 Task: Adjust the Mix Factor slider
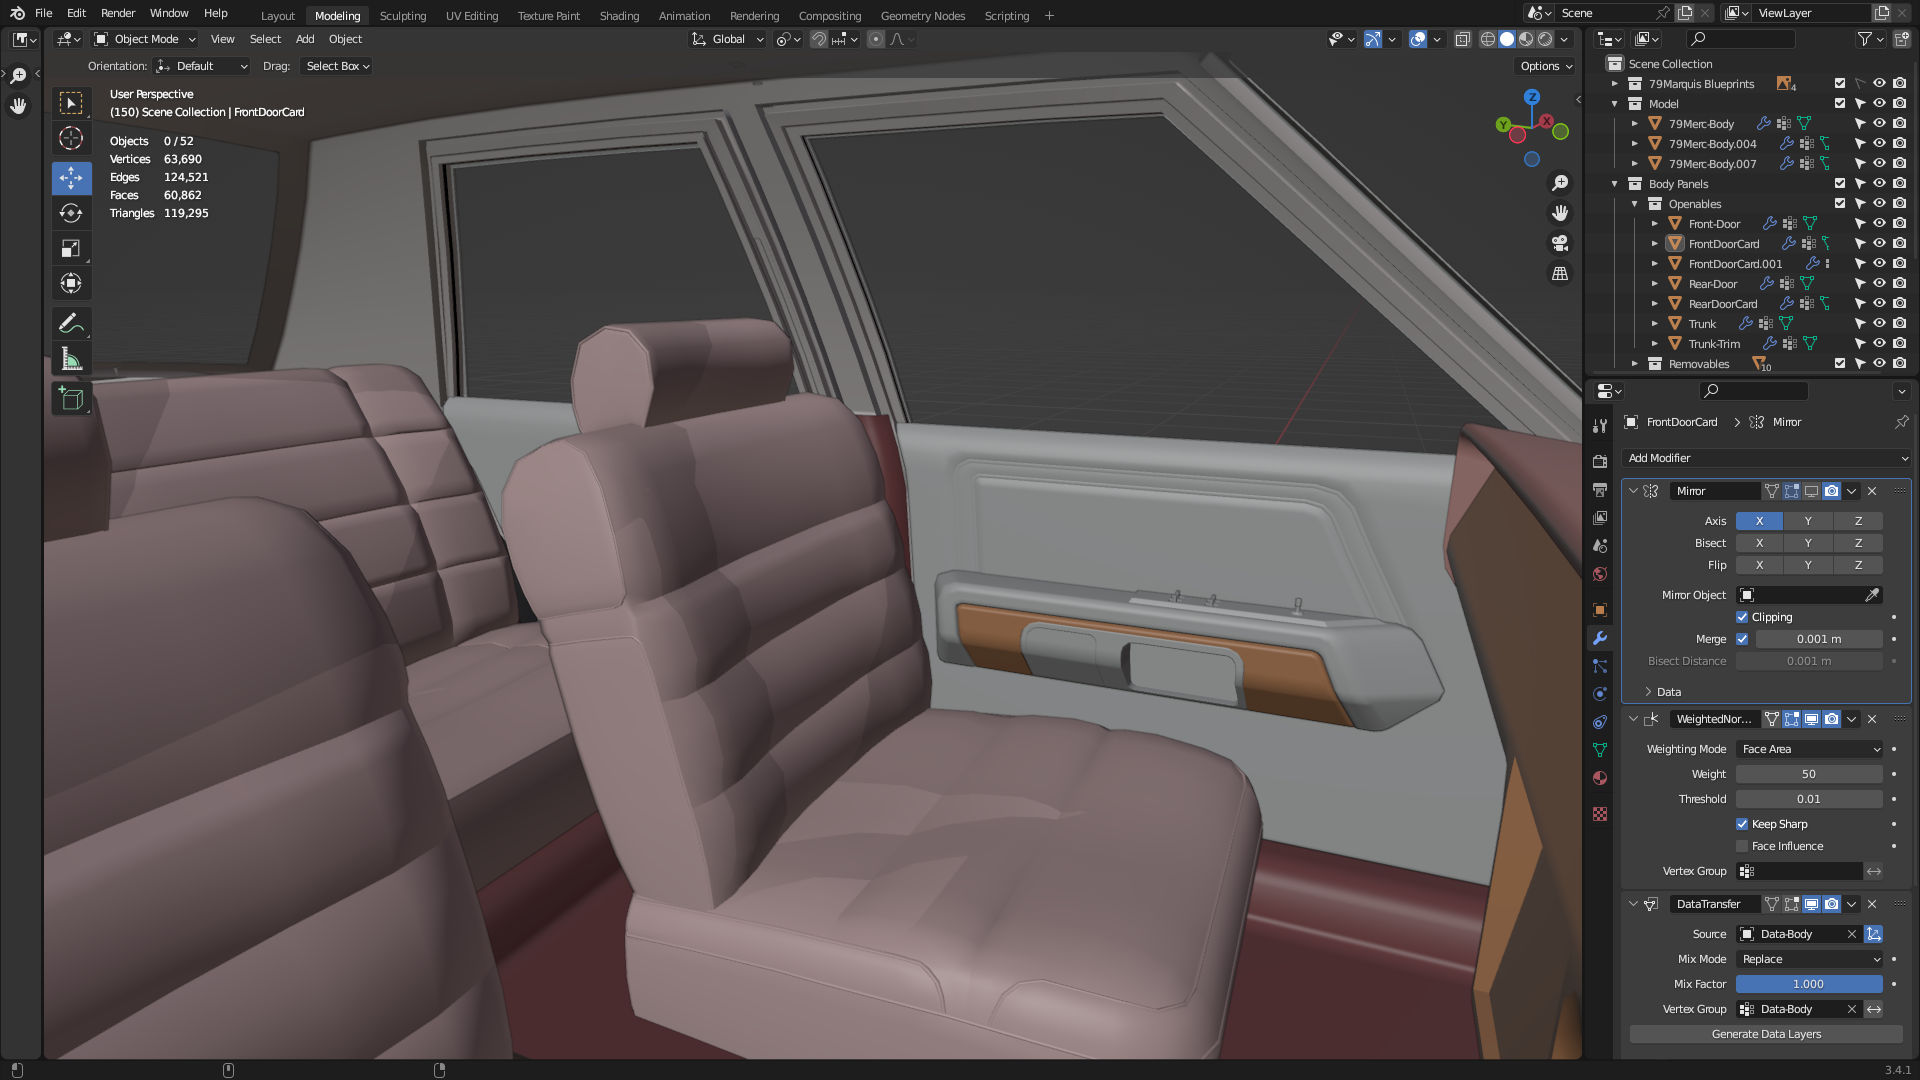click(x=1808, y=984)
